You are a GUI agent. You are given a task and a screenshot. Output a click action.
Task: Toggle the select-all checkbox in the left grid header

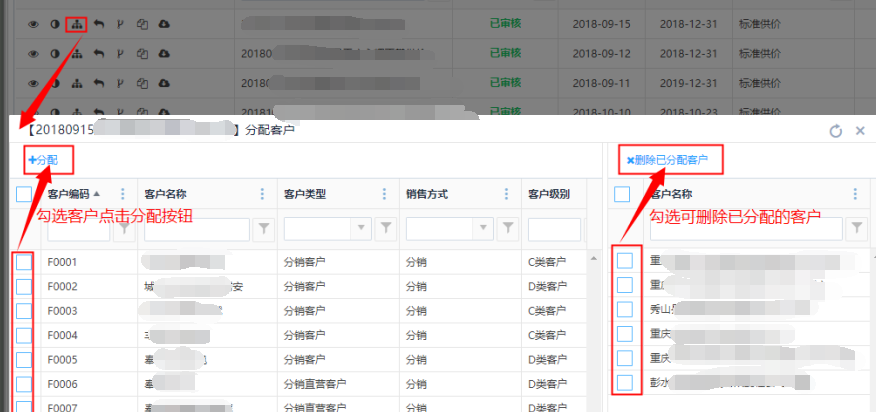tap(25, 194)
